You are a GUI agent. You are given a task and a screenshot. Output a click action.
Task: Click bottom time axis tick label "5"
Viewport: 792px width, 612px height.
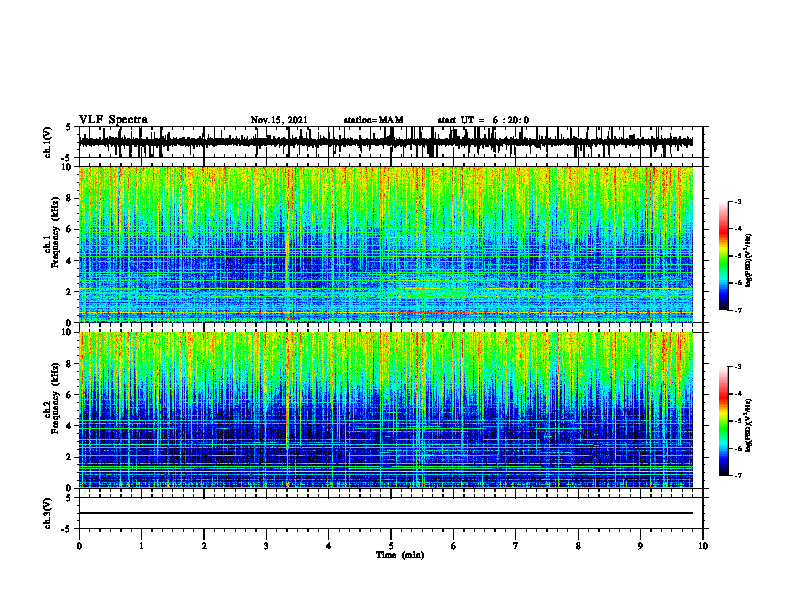coord(391,546)
